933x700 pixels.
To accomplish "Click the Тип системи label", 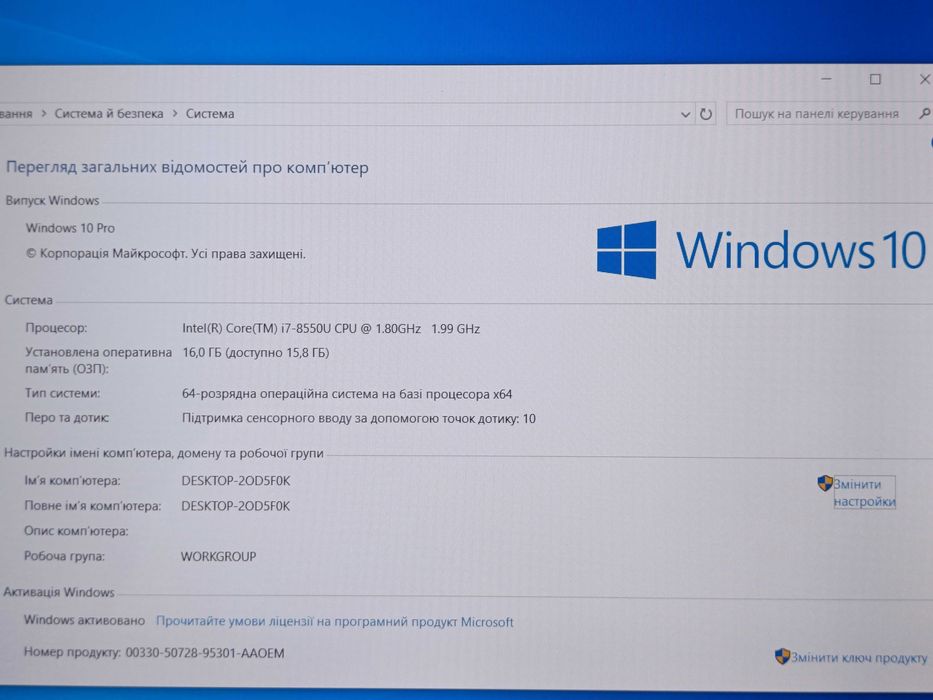I will [x=62, y=393].
